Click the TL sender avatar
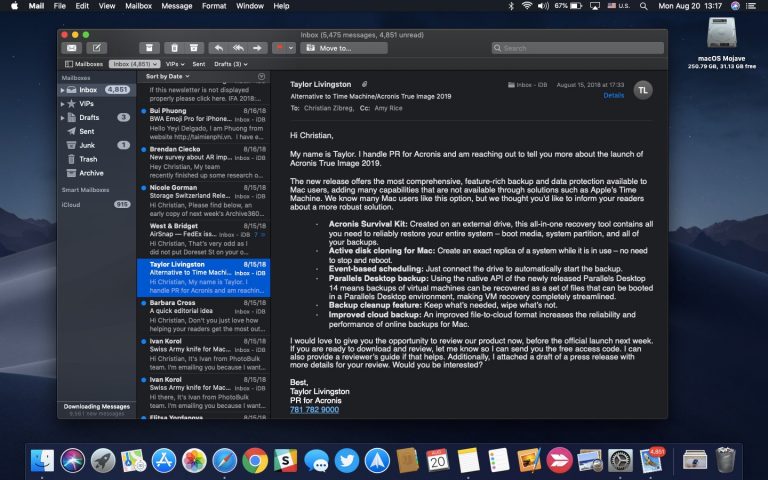The width and height of the screenshot is (768, 480). [643, 90]
